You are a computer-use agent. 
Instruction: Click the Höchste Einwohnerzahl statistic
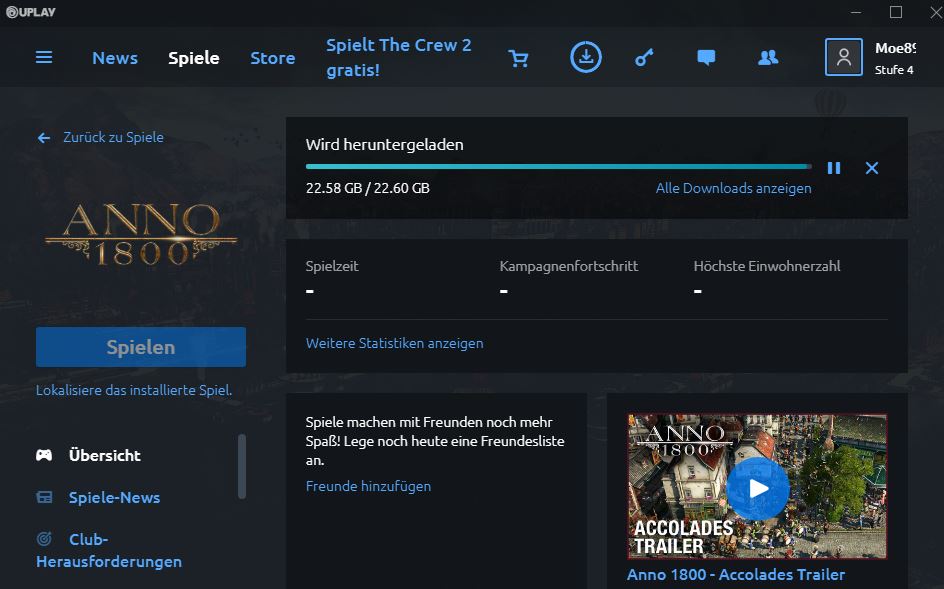[767, 266]
